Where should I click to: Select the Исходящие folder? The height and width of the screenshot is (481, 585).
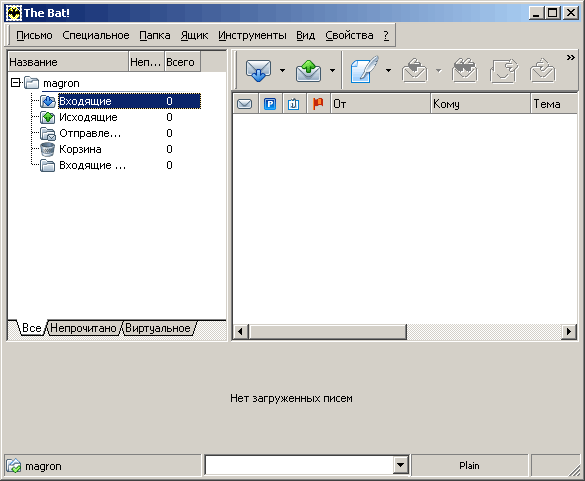tap(88, 117)
